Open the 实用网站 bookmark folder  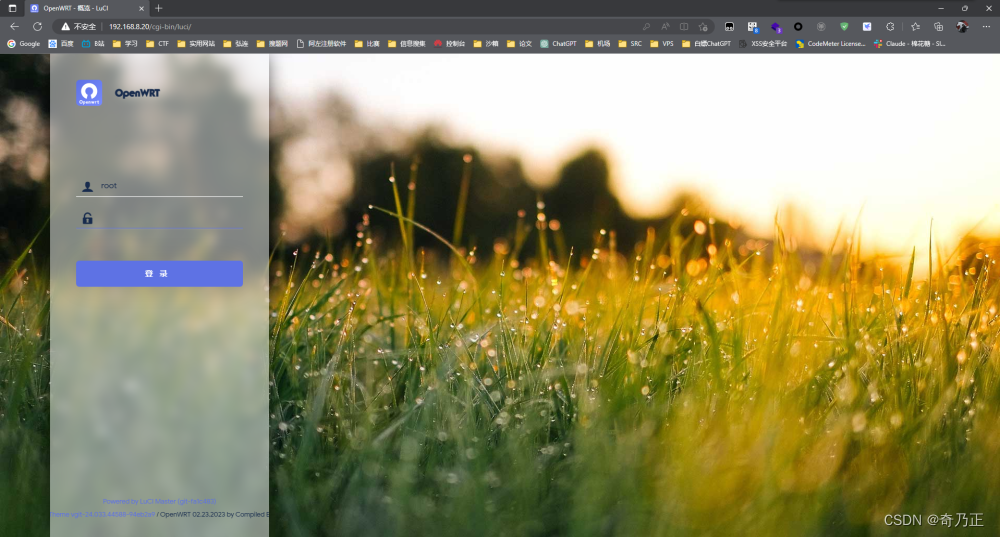pos(196,44)
